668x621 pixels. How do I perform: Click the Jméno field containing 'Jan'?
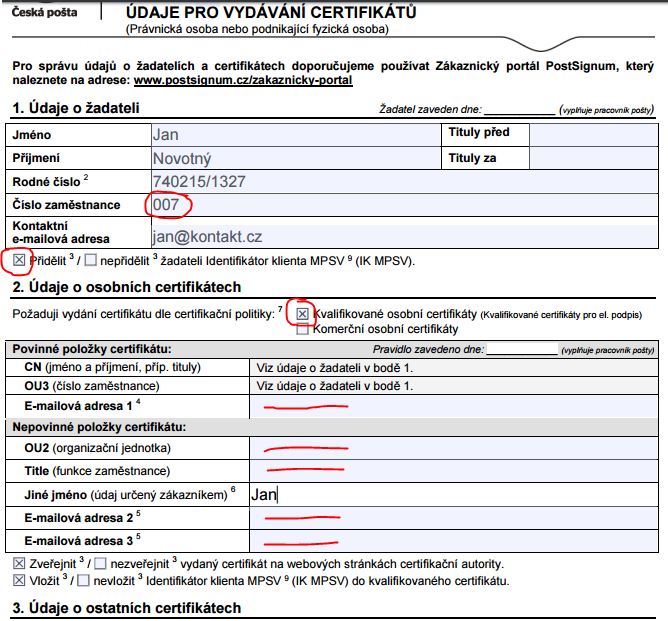[292, 133]
